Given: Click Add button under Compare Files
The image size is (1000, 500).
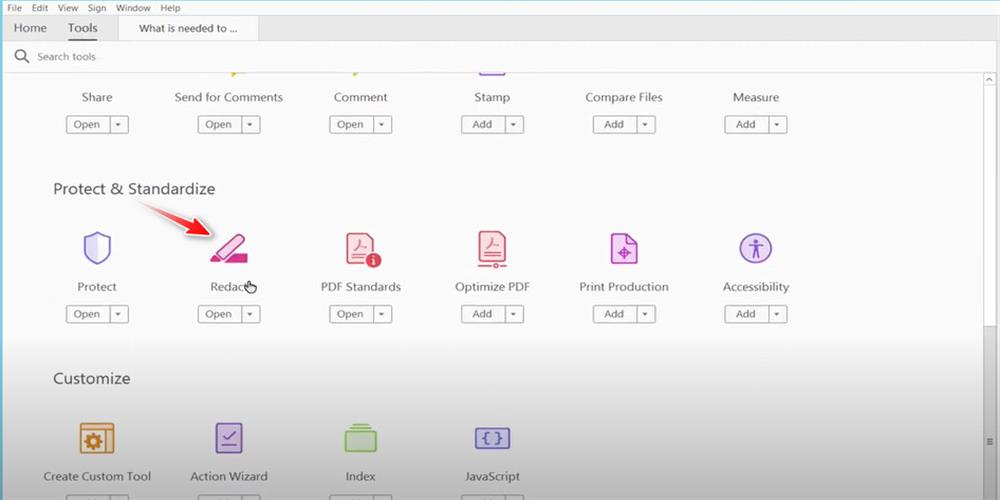Looking at the screenshot, I should coord(615,124).
